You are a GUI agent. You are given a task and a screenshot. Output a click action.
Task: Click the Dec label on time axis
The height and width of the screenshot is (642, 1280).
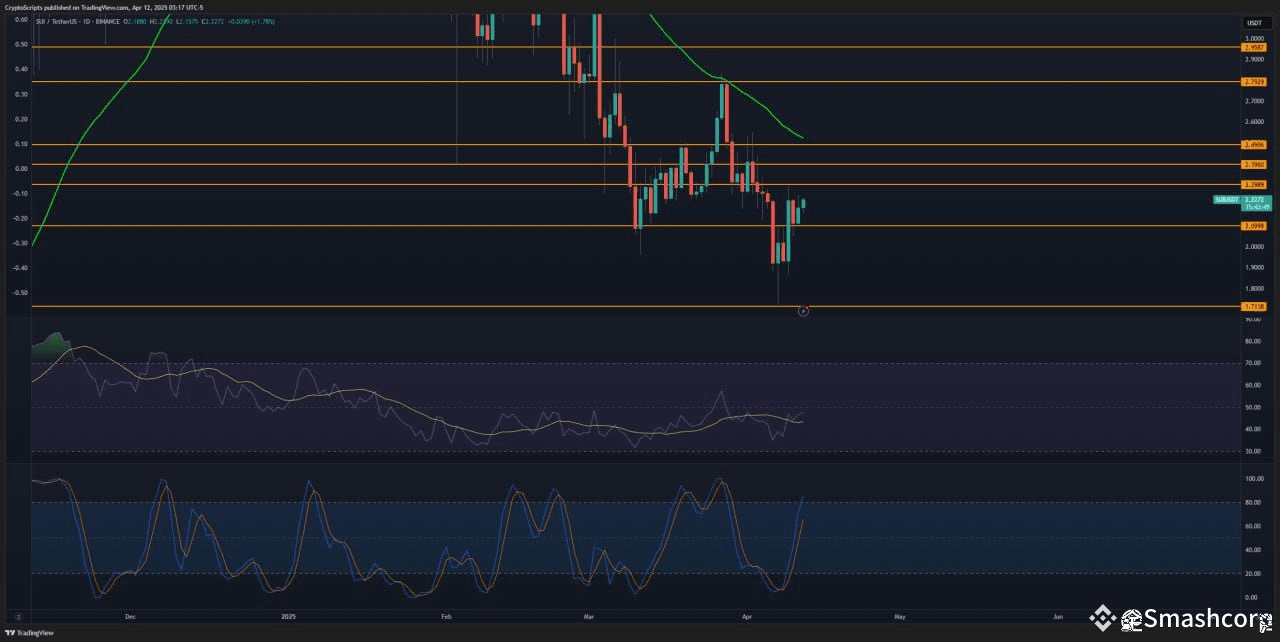coord(129,617)
